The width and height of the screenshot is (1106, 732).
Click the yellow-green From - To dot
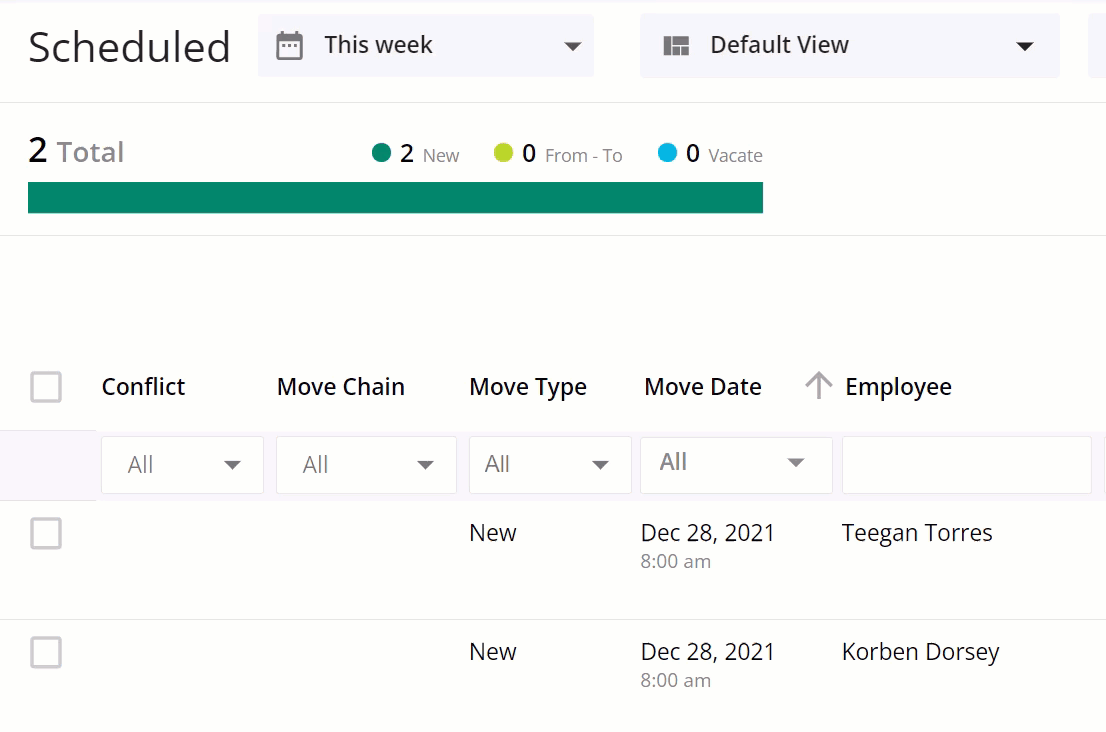tap(503, 153)
